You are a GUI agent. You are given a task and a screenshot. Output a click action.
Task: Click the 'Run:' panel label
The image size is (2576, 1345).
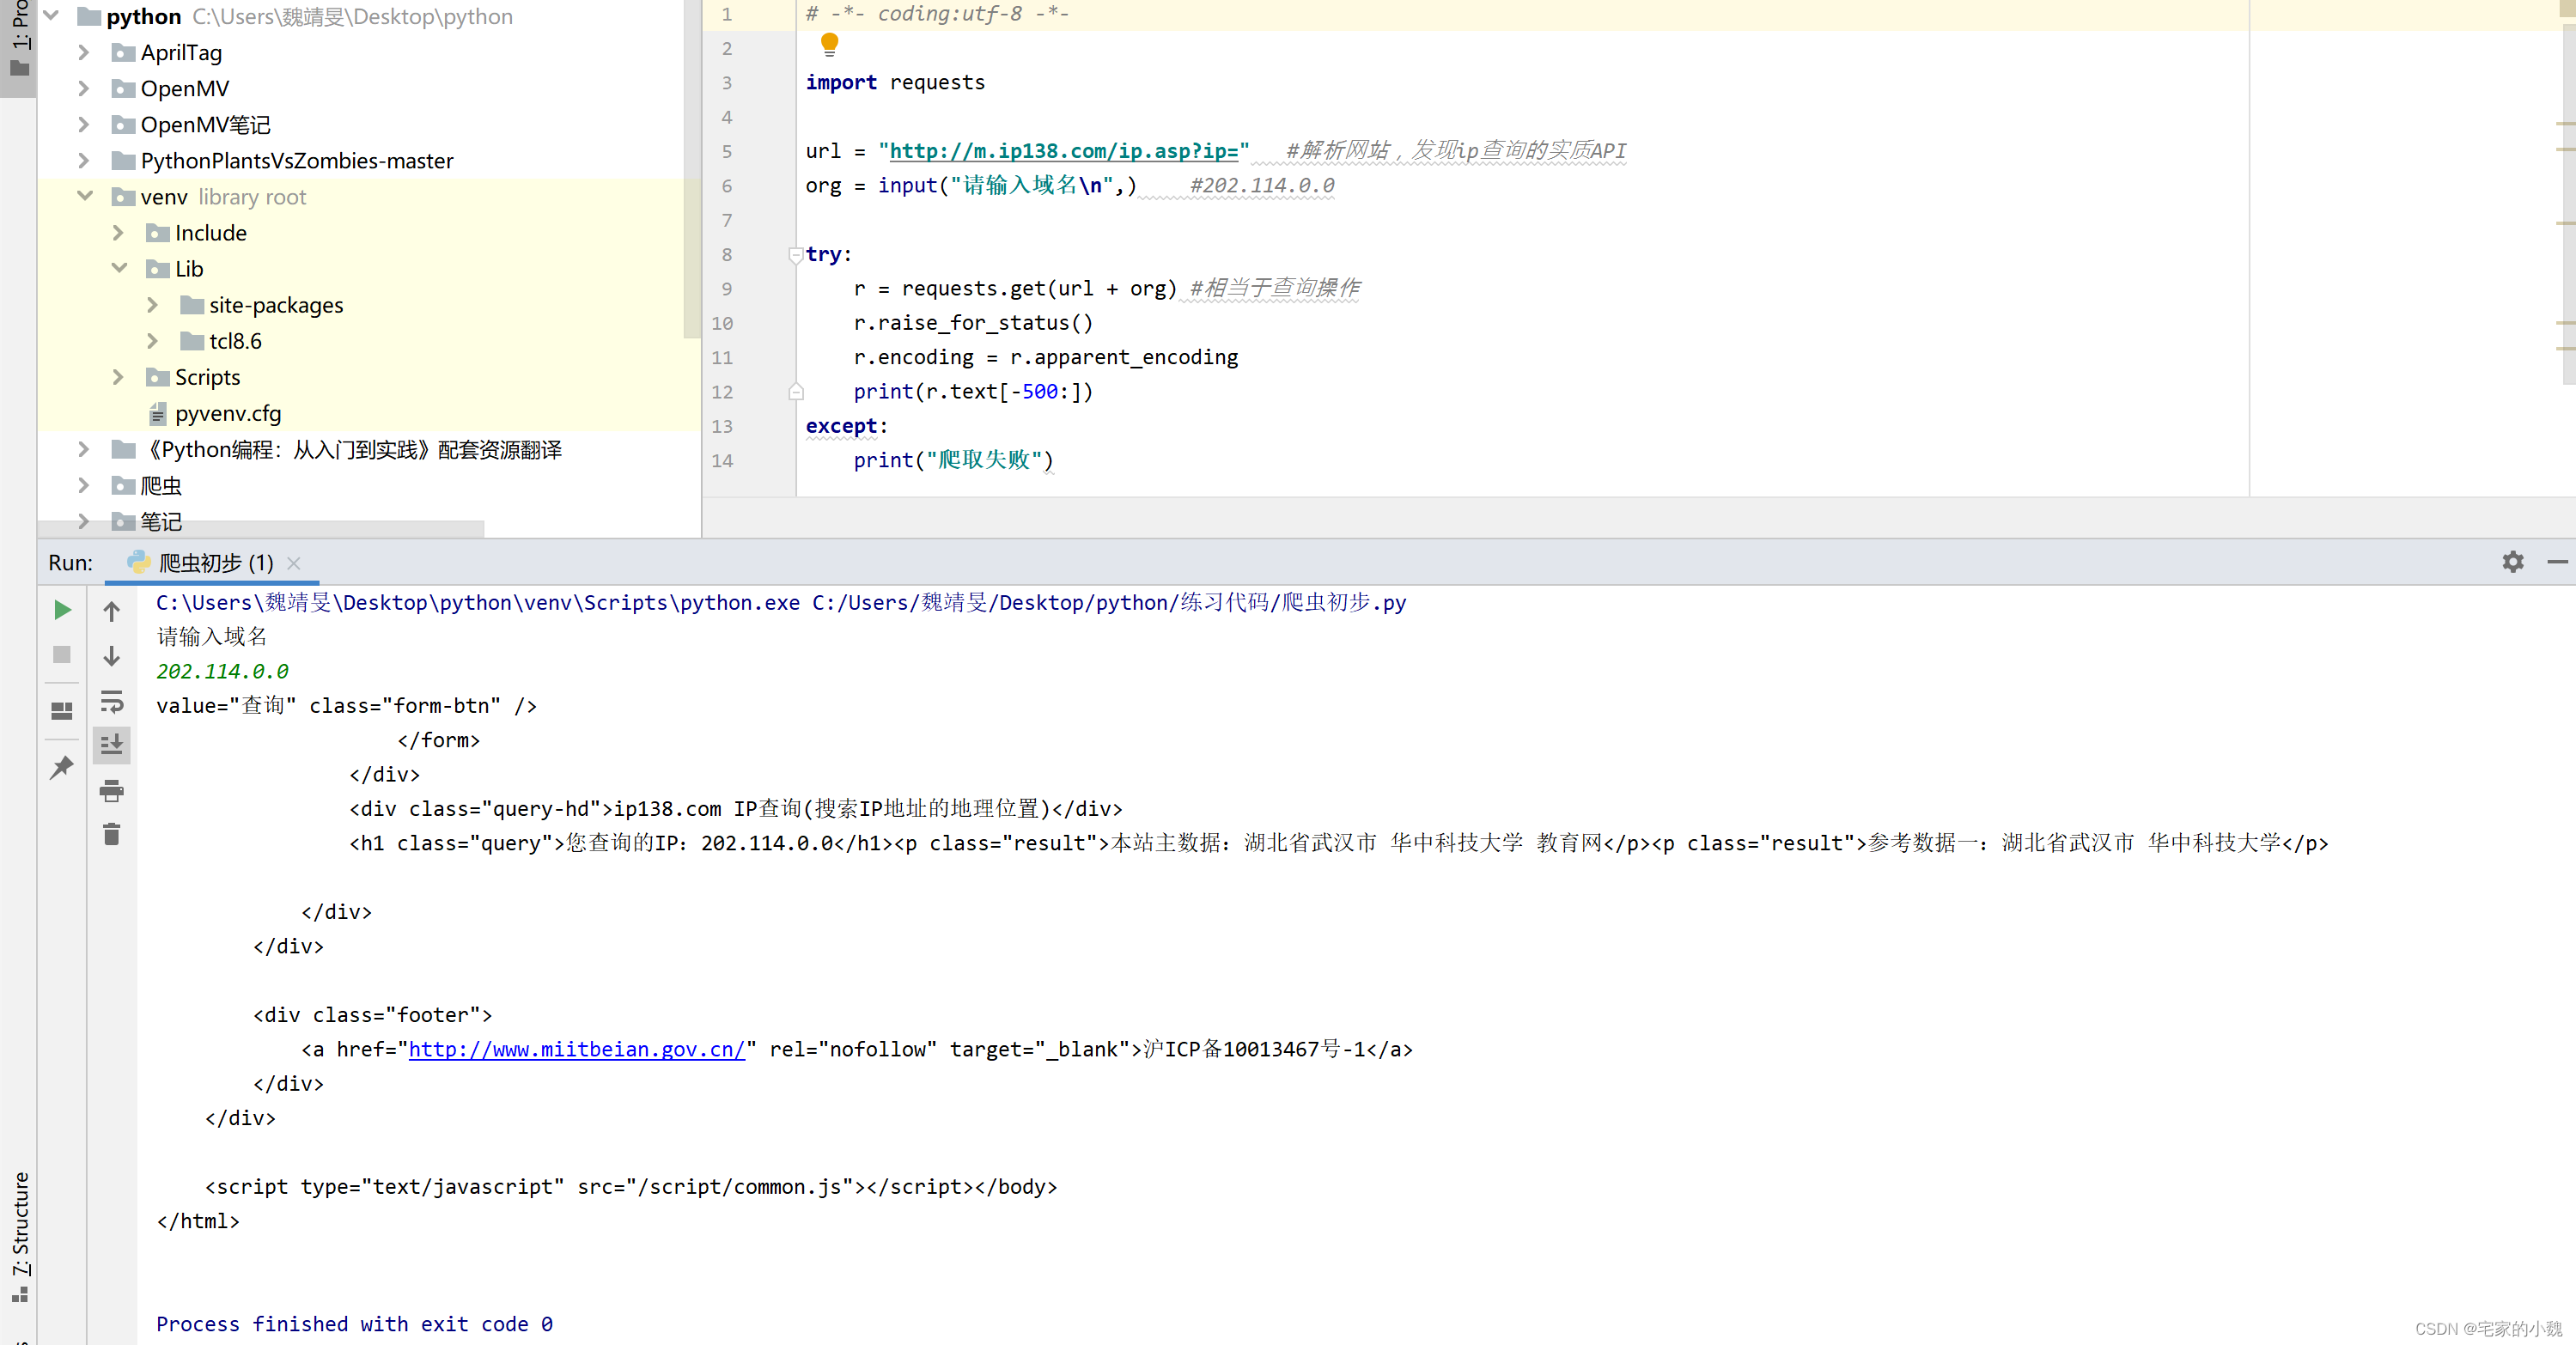click(x=70, y=563)
